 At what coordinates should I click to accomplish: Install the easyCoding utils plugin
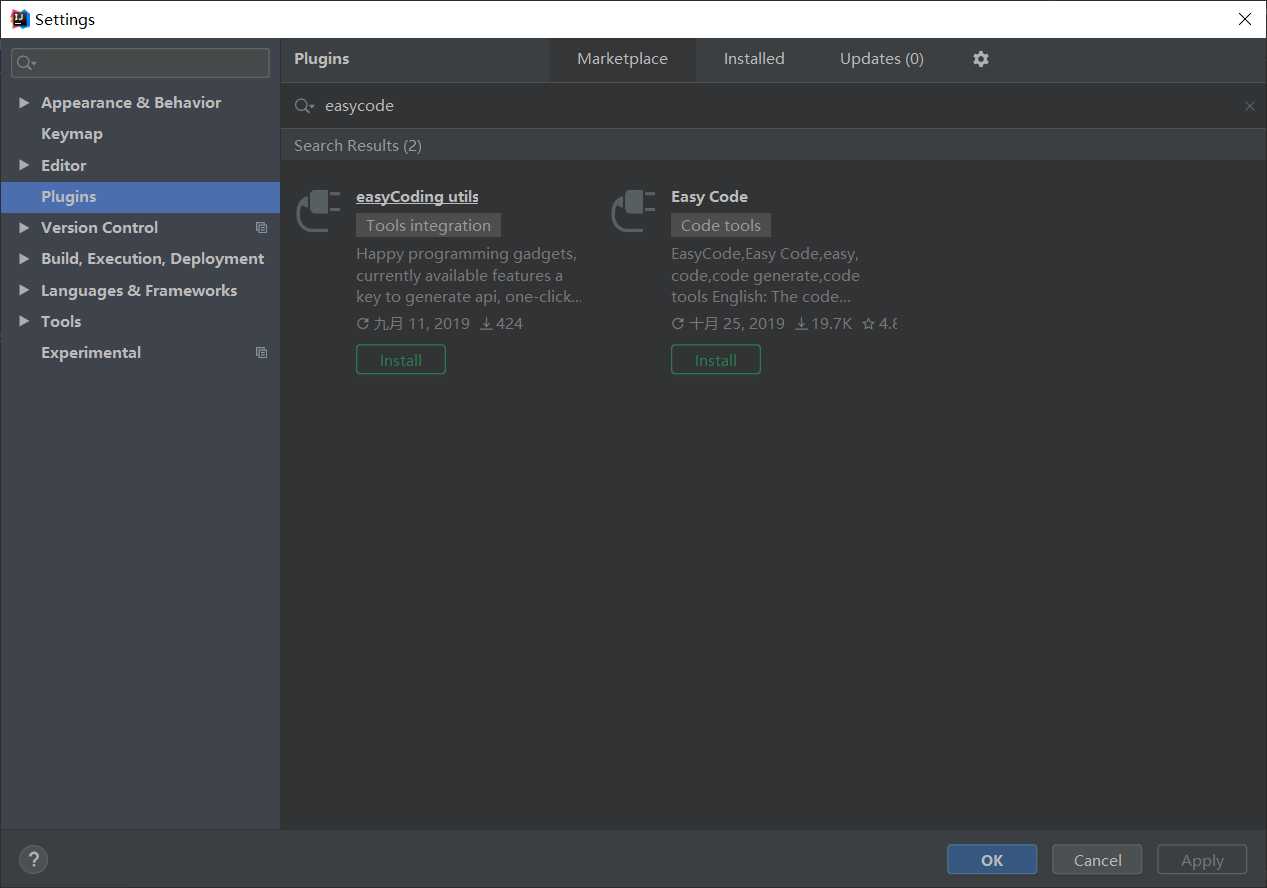point(401,360)
